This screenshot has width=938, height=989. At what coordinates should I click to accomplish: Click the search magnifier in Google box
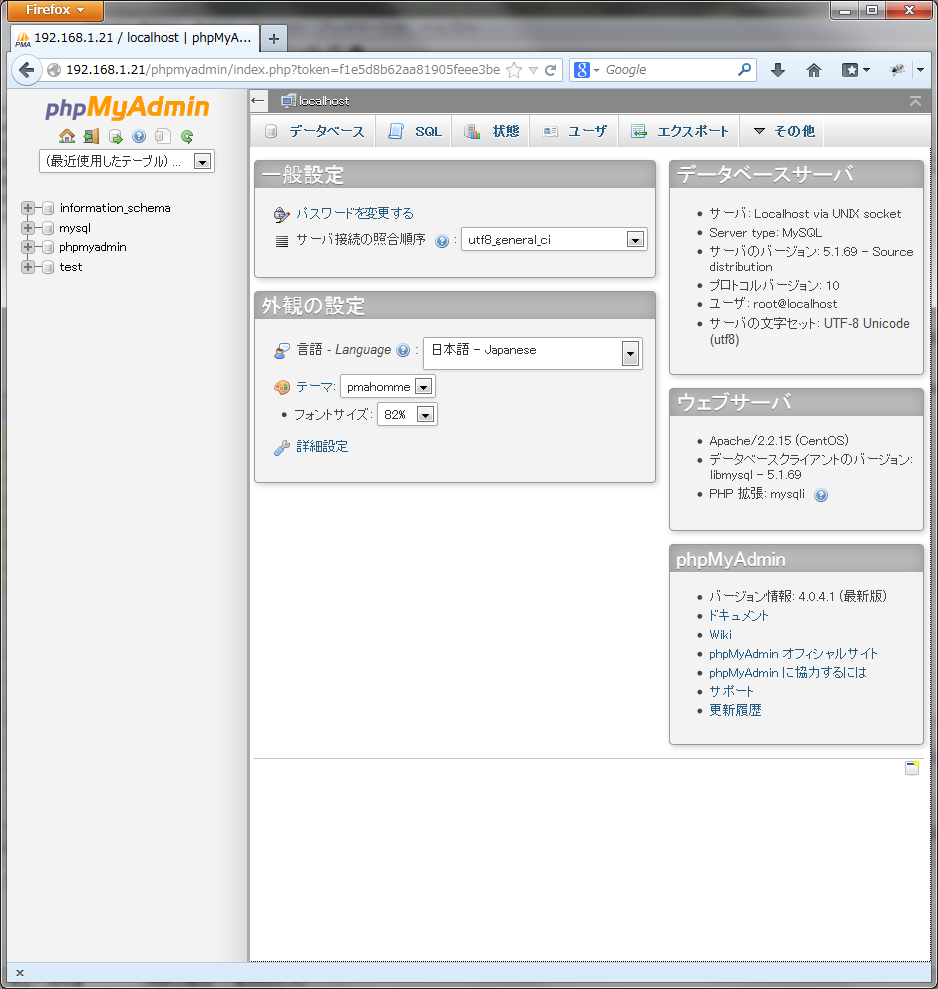(744, 69)
